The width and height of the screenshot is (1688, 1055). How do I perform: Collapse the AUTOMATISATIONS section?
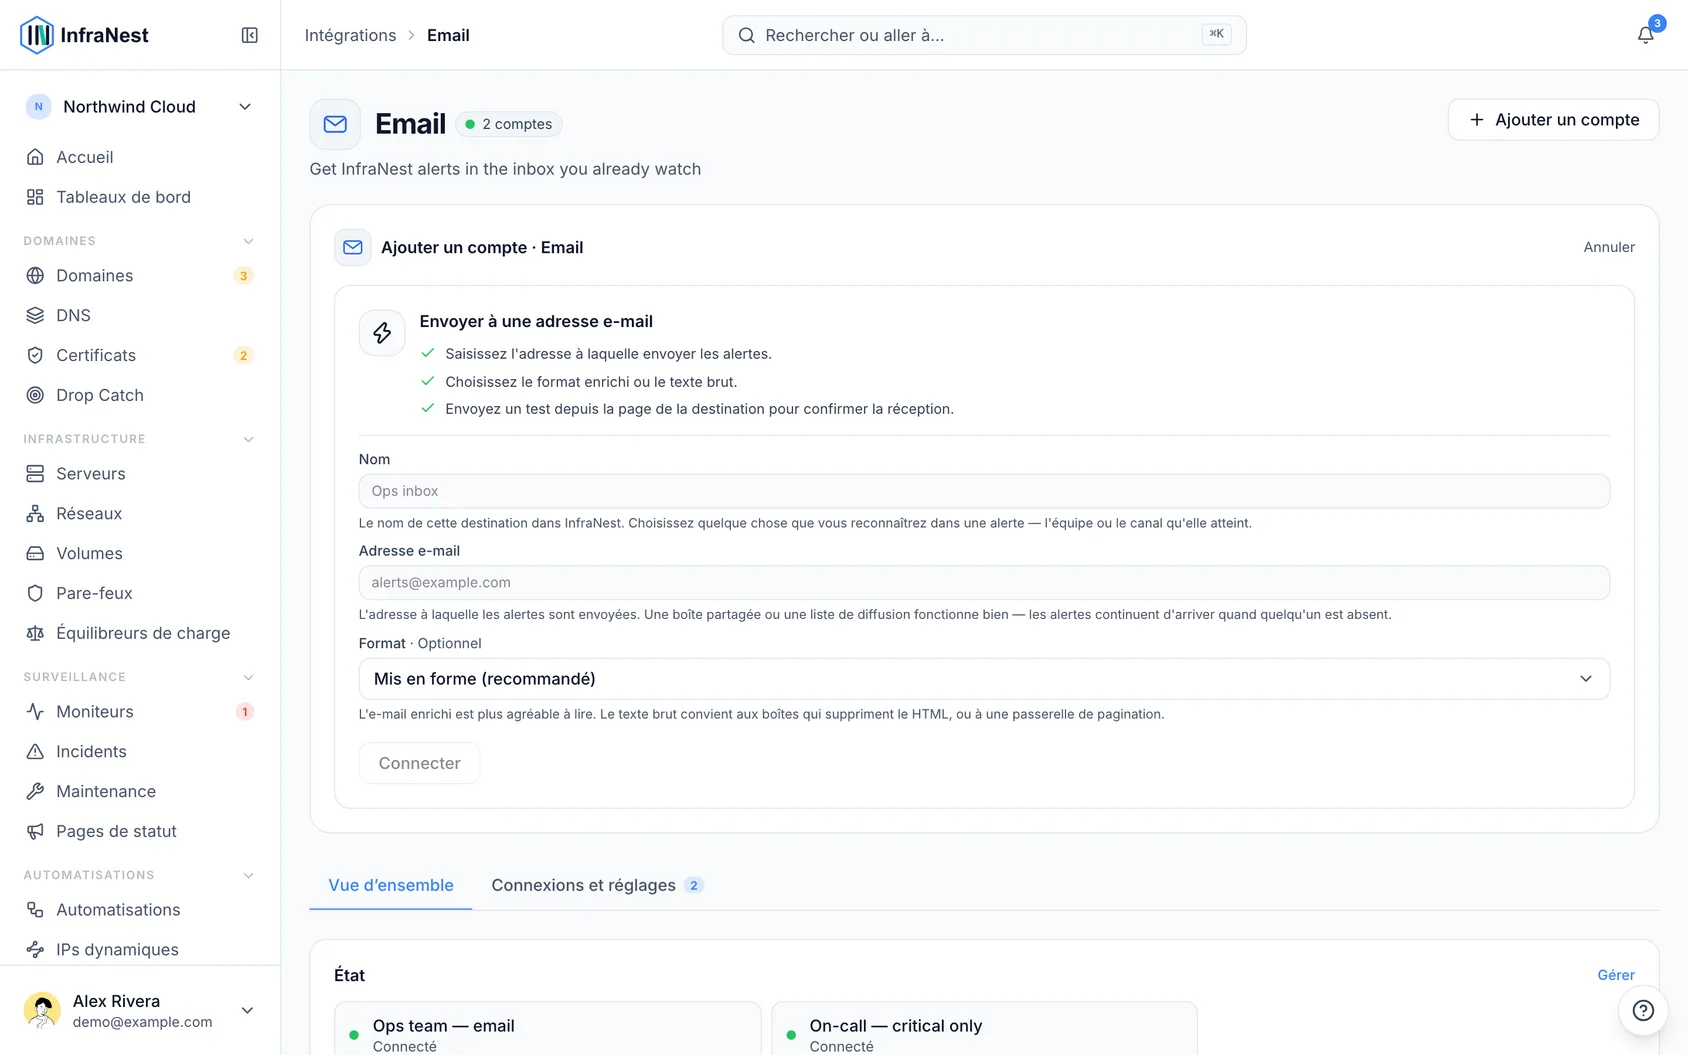(x=249, y=875)
